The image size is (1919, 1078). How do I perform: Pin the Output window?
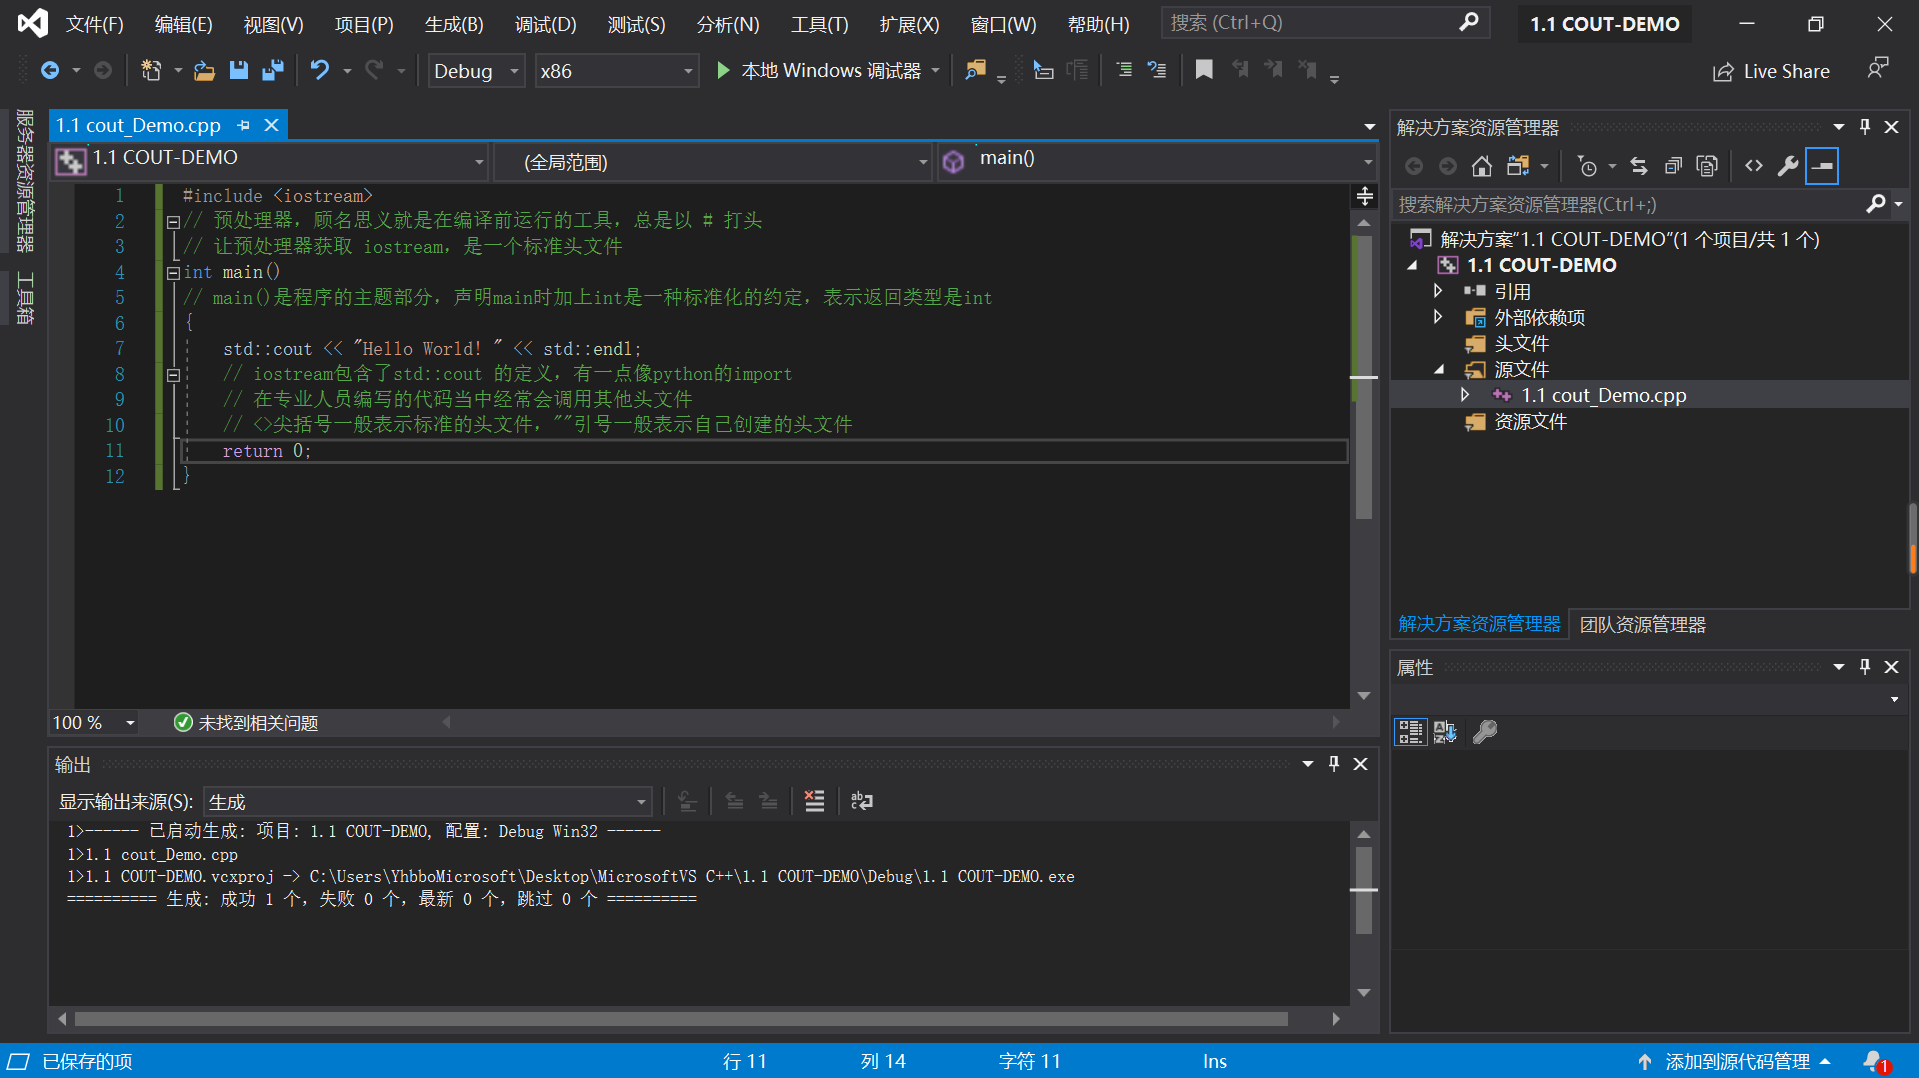(x=1333, y=763)
